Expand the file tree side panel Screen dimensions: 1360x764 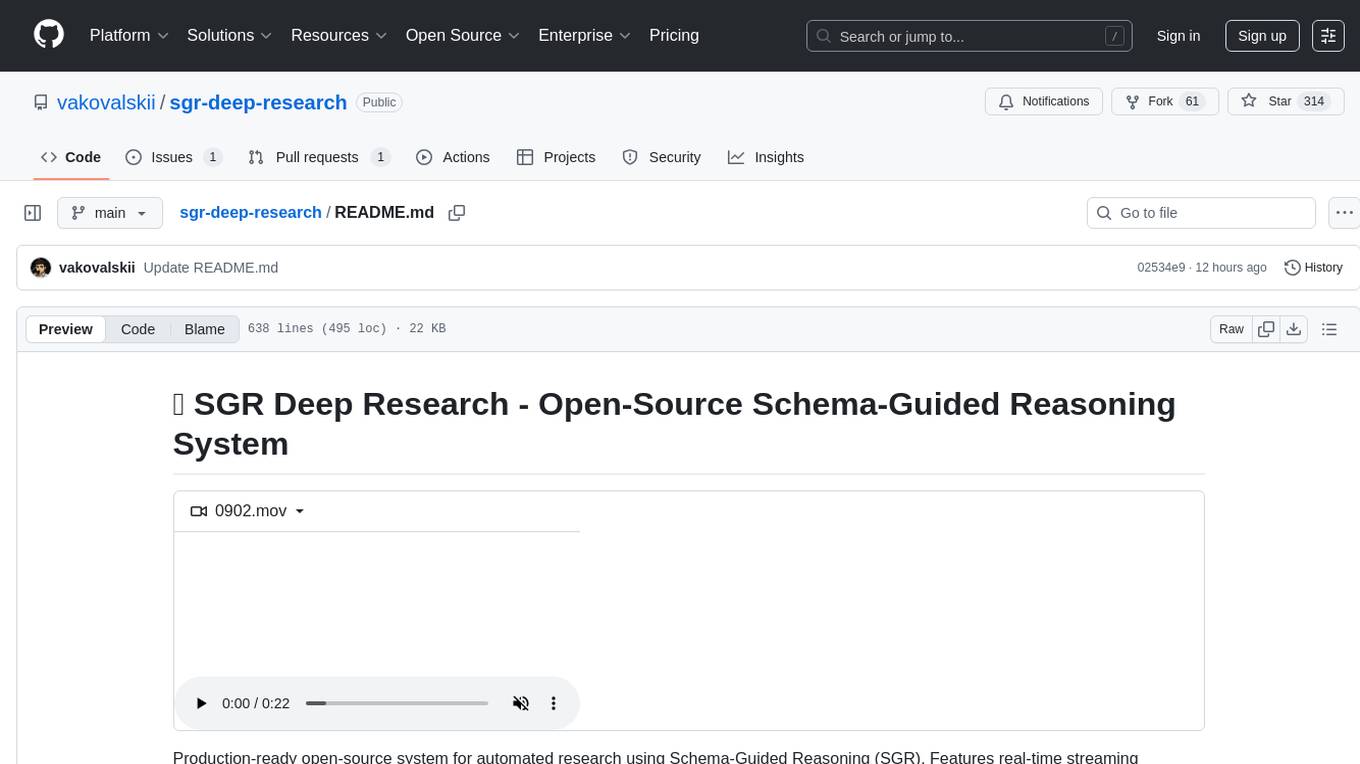click(32, 213)
